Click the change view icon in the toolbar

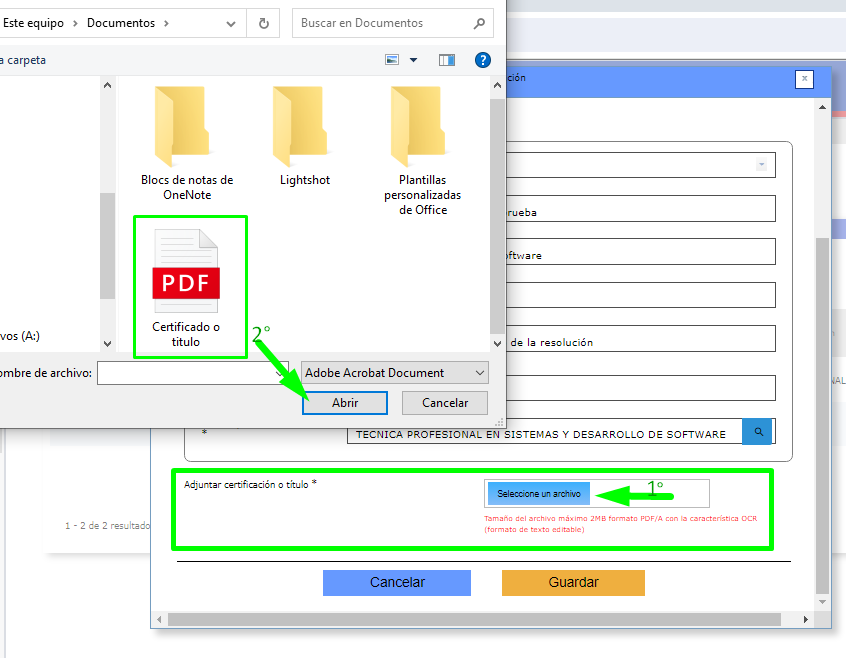(x=393, y=60)
